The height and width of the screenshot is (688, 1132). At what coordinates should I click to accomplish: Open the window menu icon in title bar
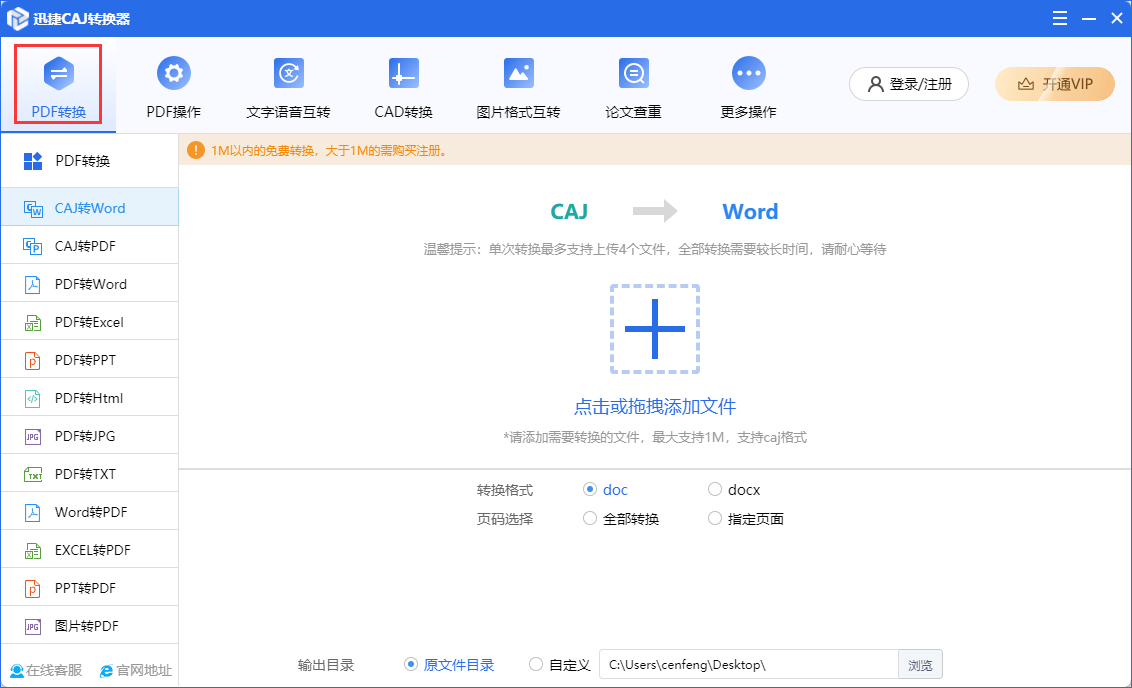click(x=1058, y=18)
